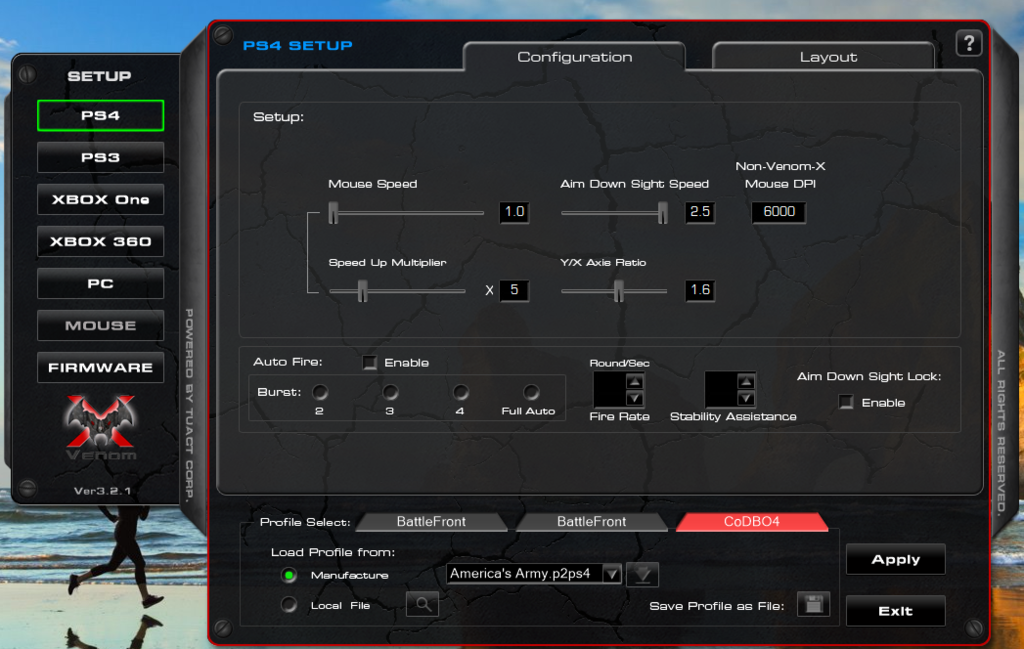
Task: Select the second BattleFront profile tab
Action: coord(591,522)
